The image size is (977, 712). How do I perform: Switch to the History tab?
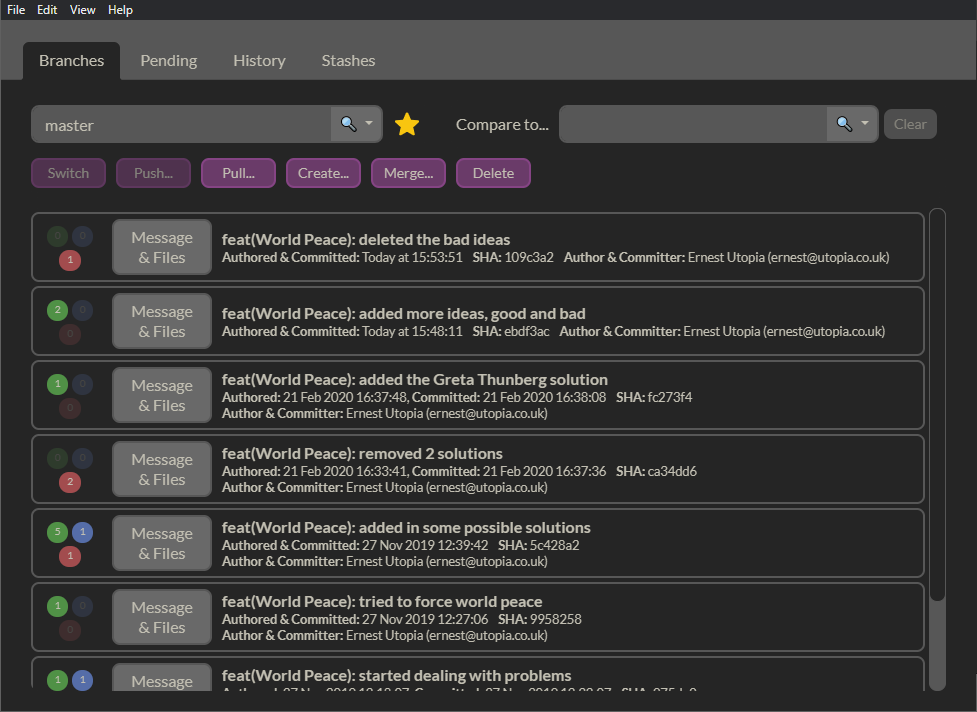(x=259, y=60)
